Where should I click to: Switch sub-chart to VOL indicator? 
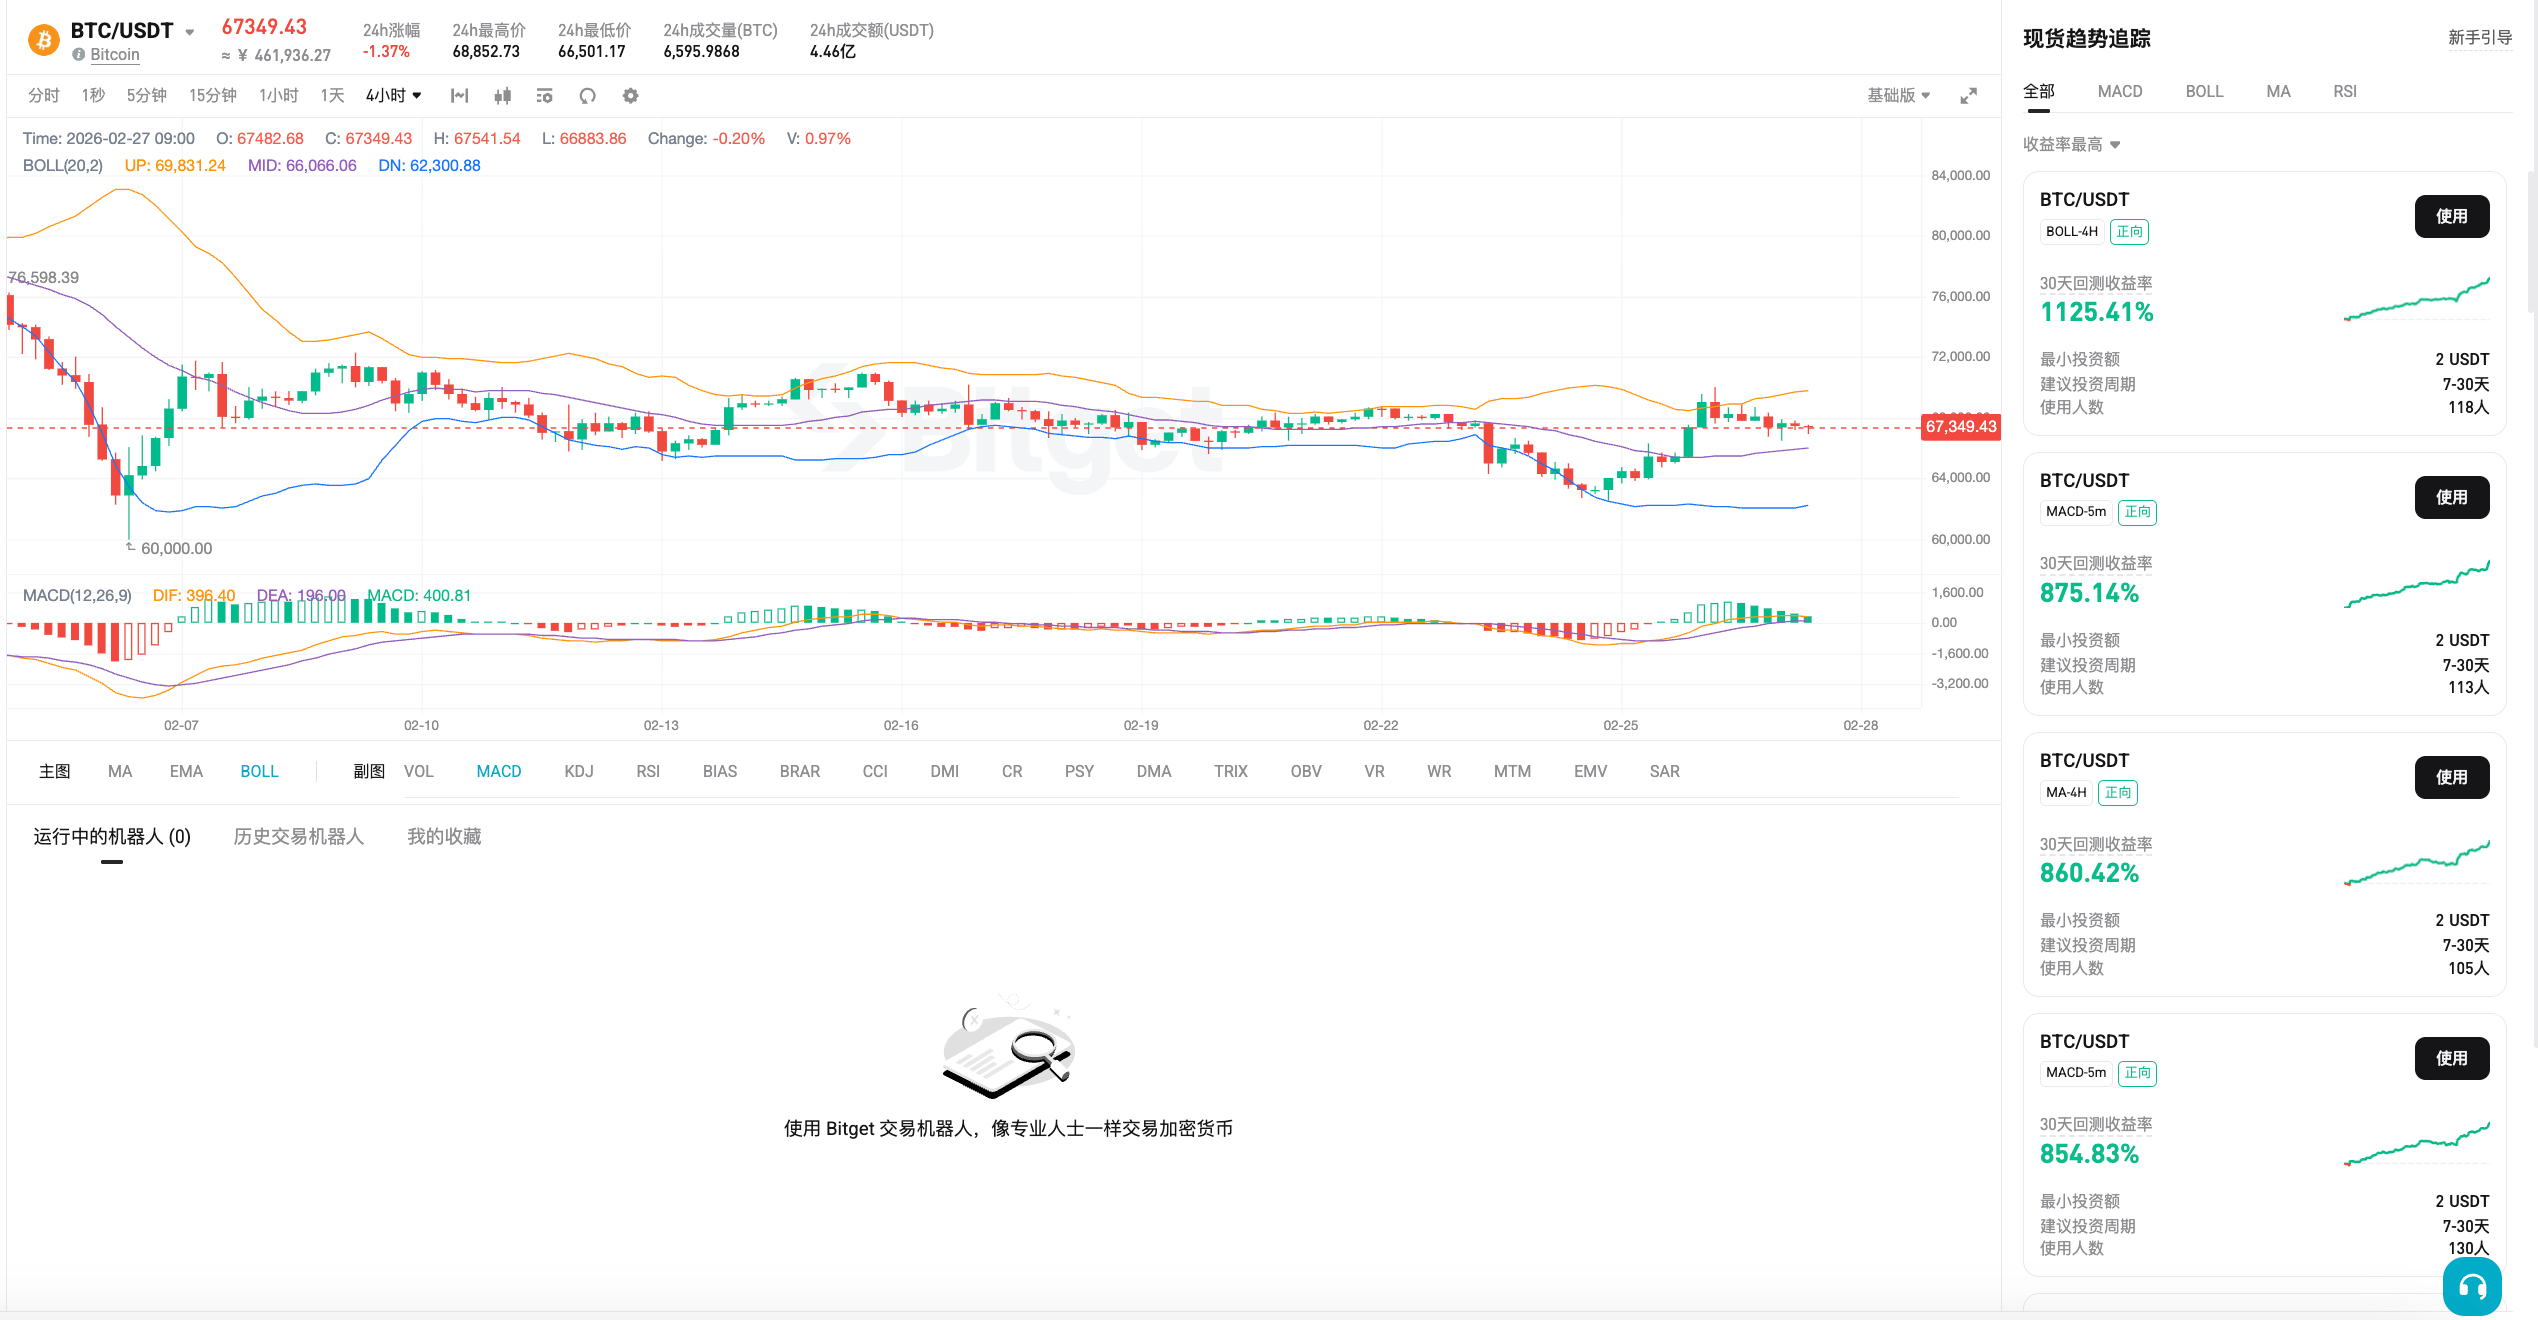click(x=419, y=771)
